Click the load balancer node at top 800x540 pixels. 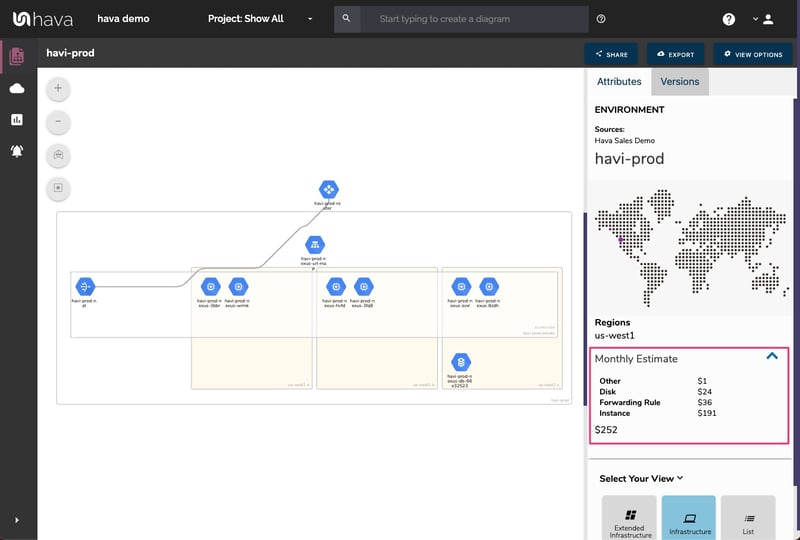328,189
